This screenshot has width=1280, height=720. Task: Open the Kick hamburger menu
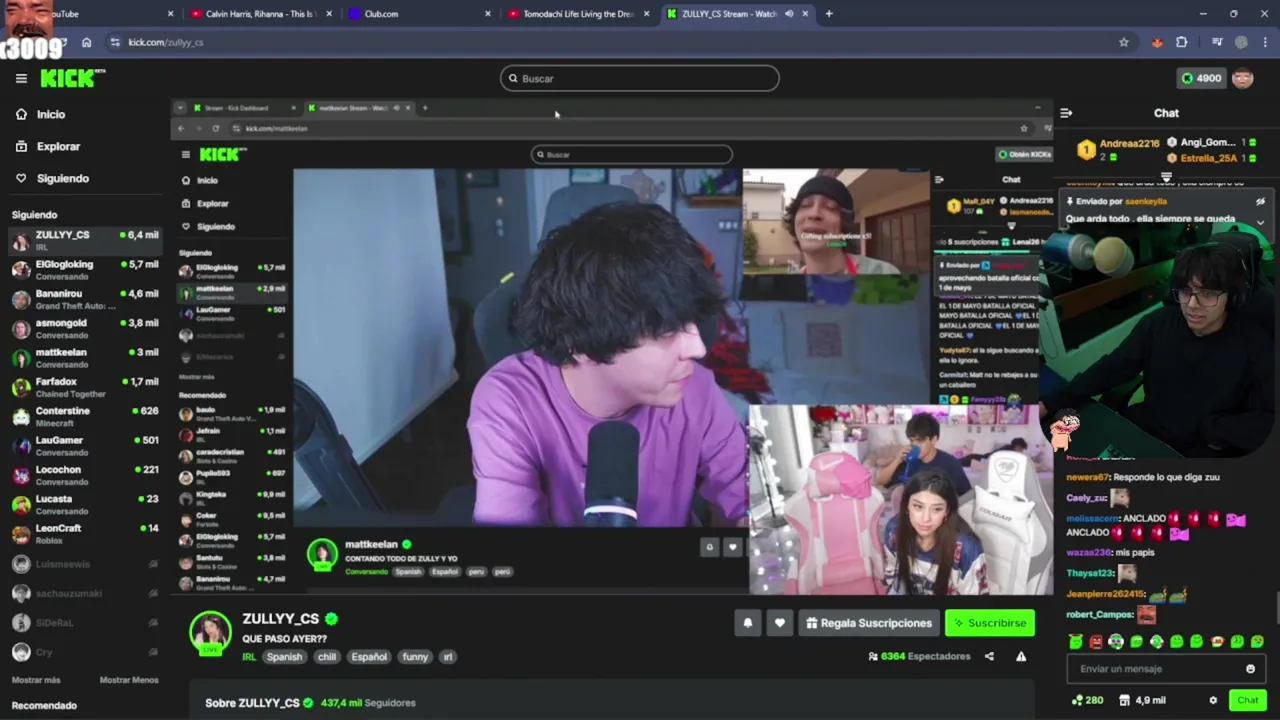point(21,78)
